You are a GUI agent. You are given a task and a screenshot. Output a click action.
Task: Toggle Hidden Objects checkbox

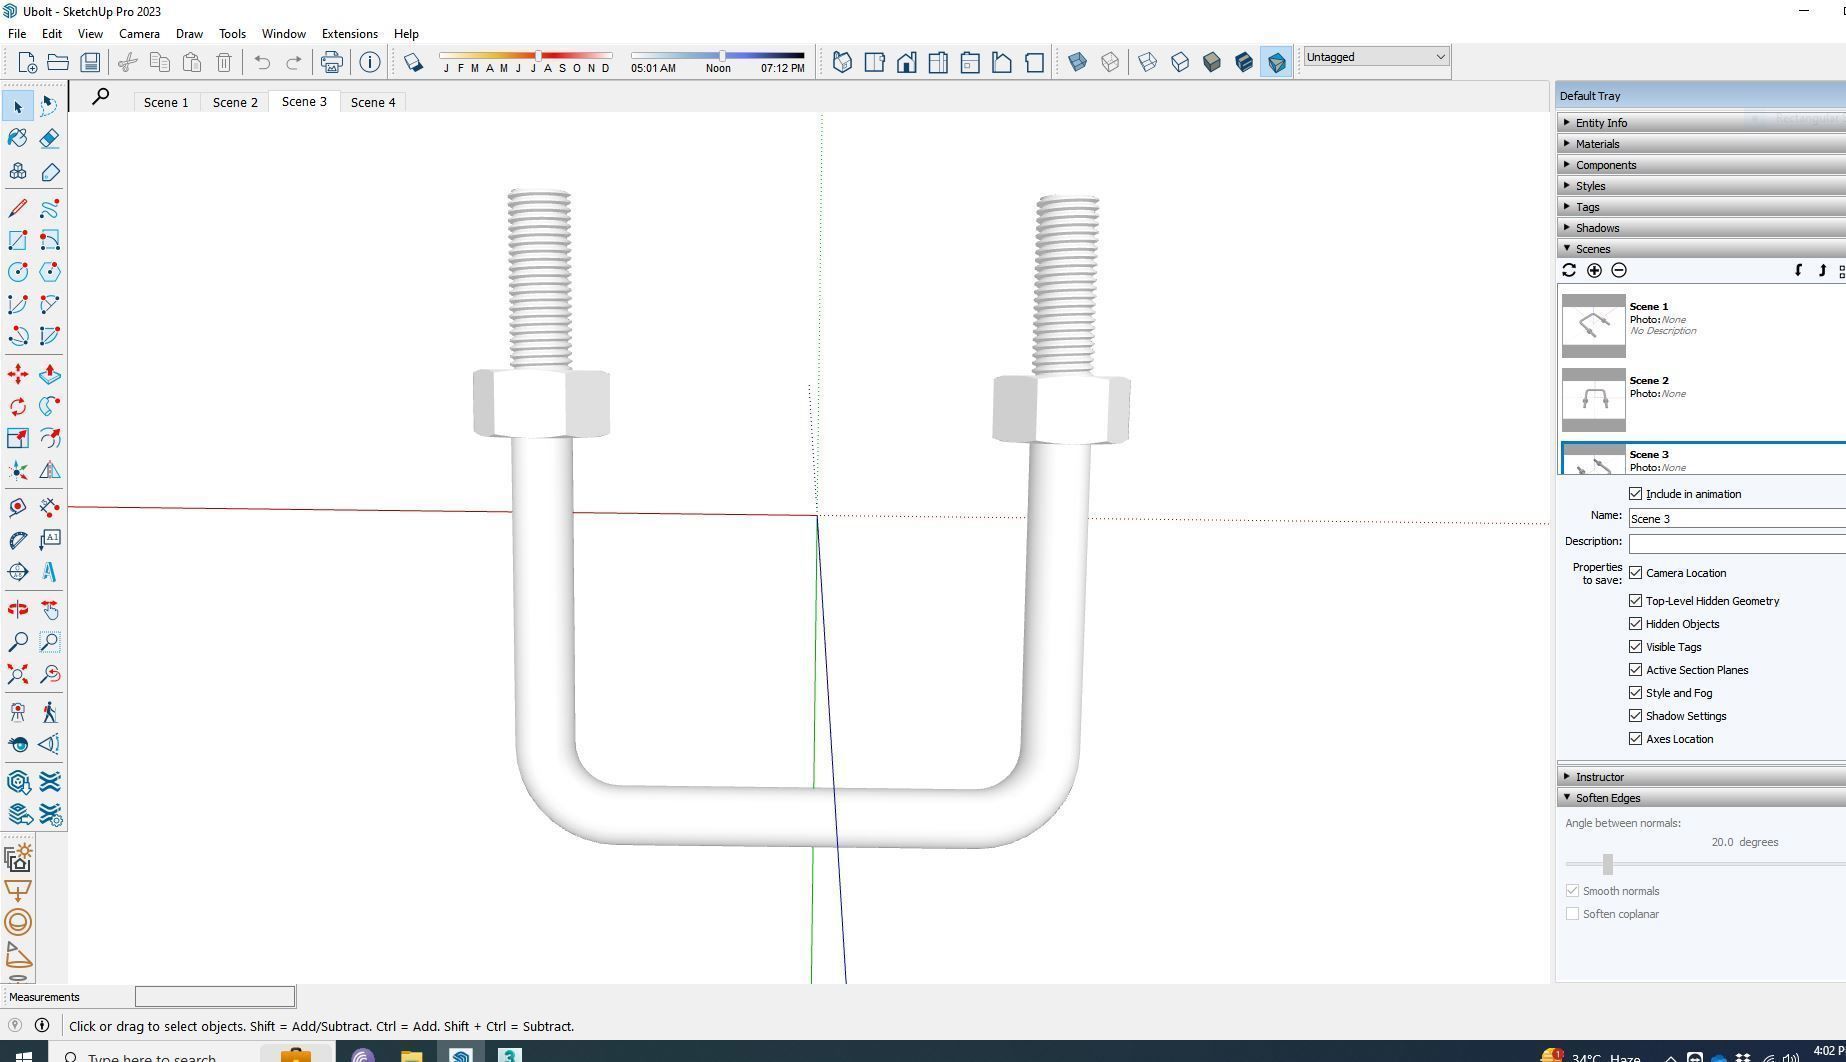(1636, 624)
